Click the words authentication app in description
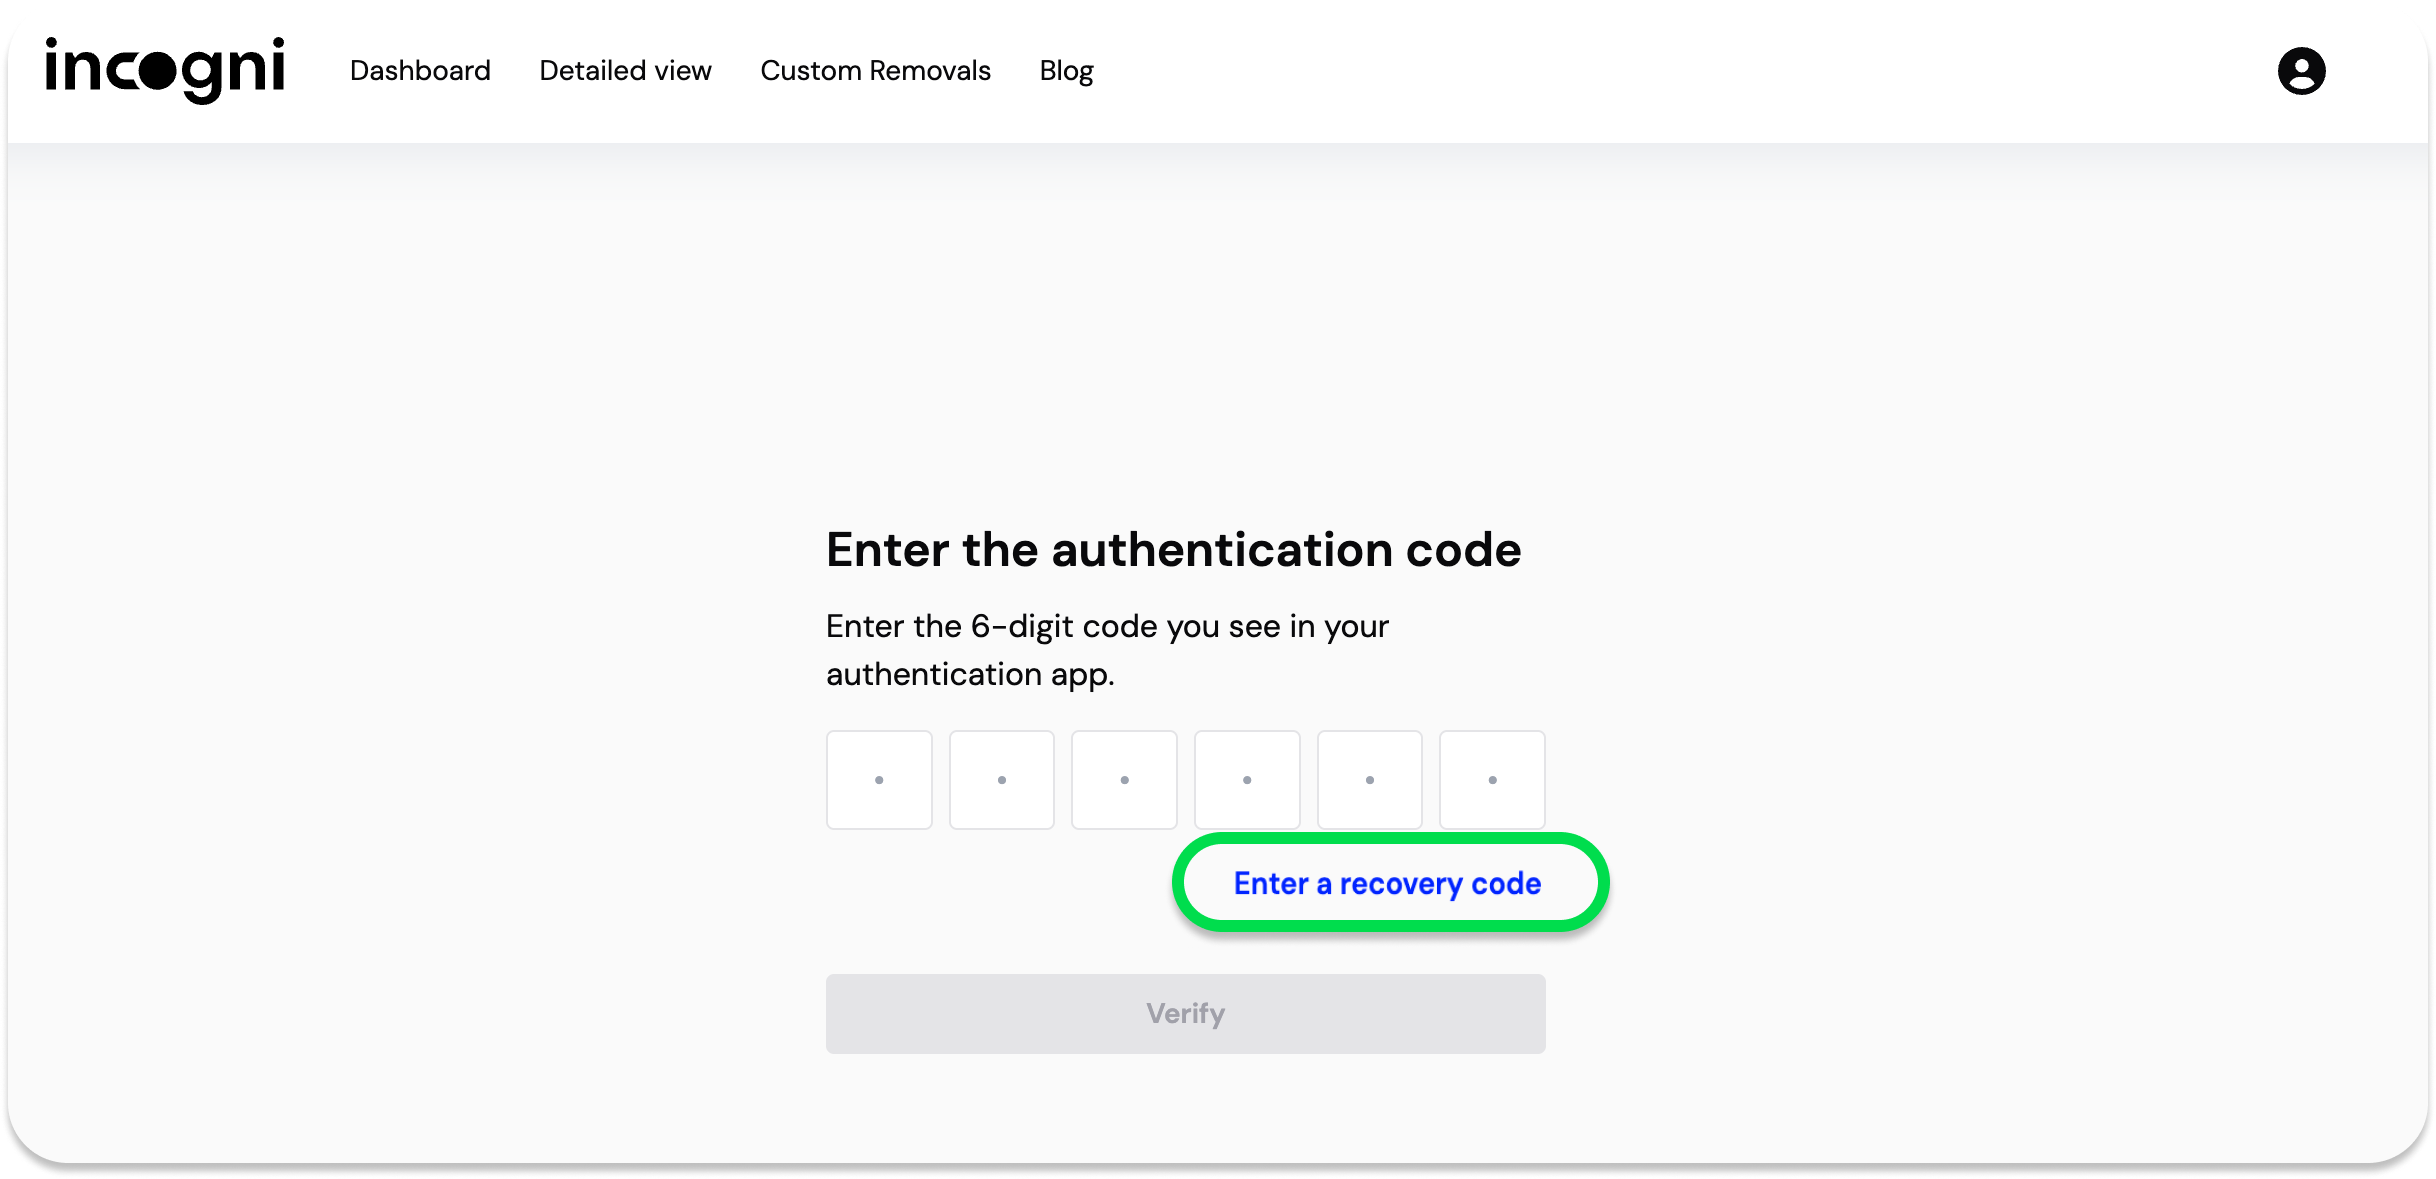 (x=970, y=675)
